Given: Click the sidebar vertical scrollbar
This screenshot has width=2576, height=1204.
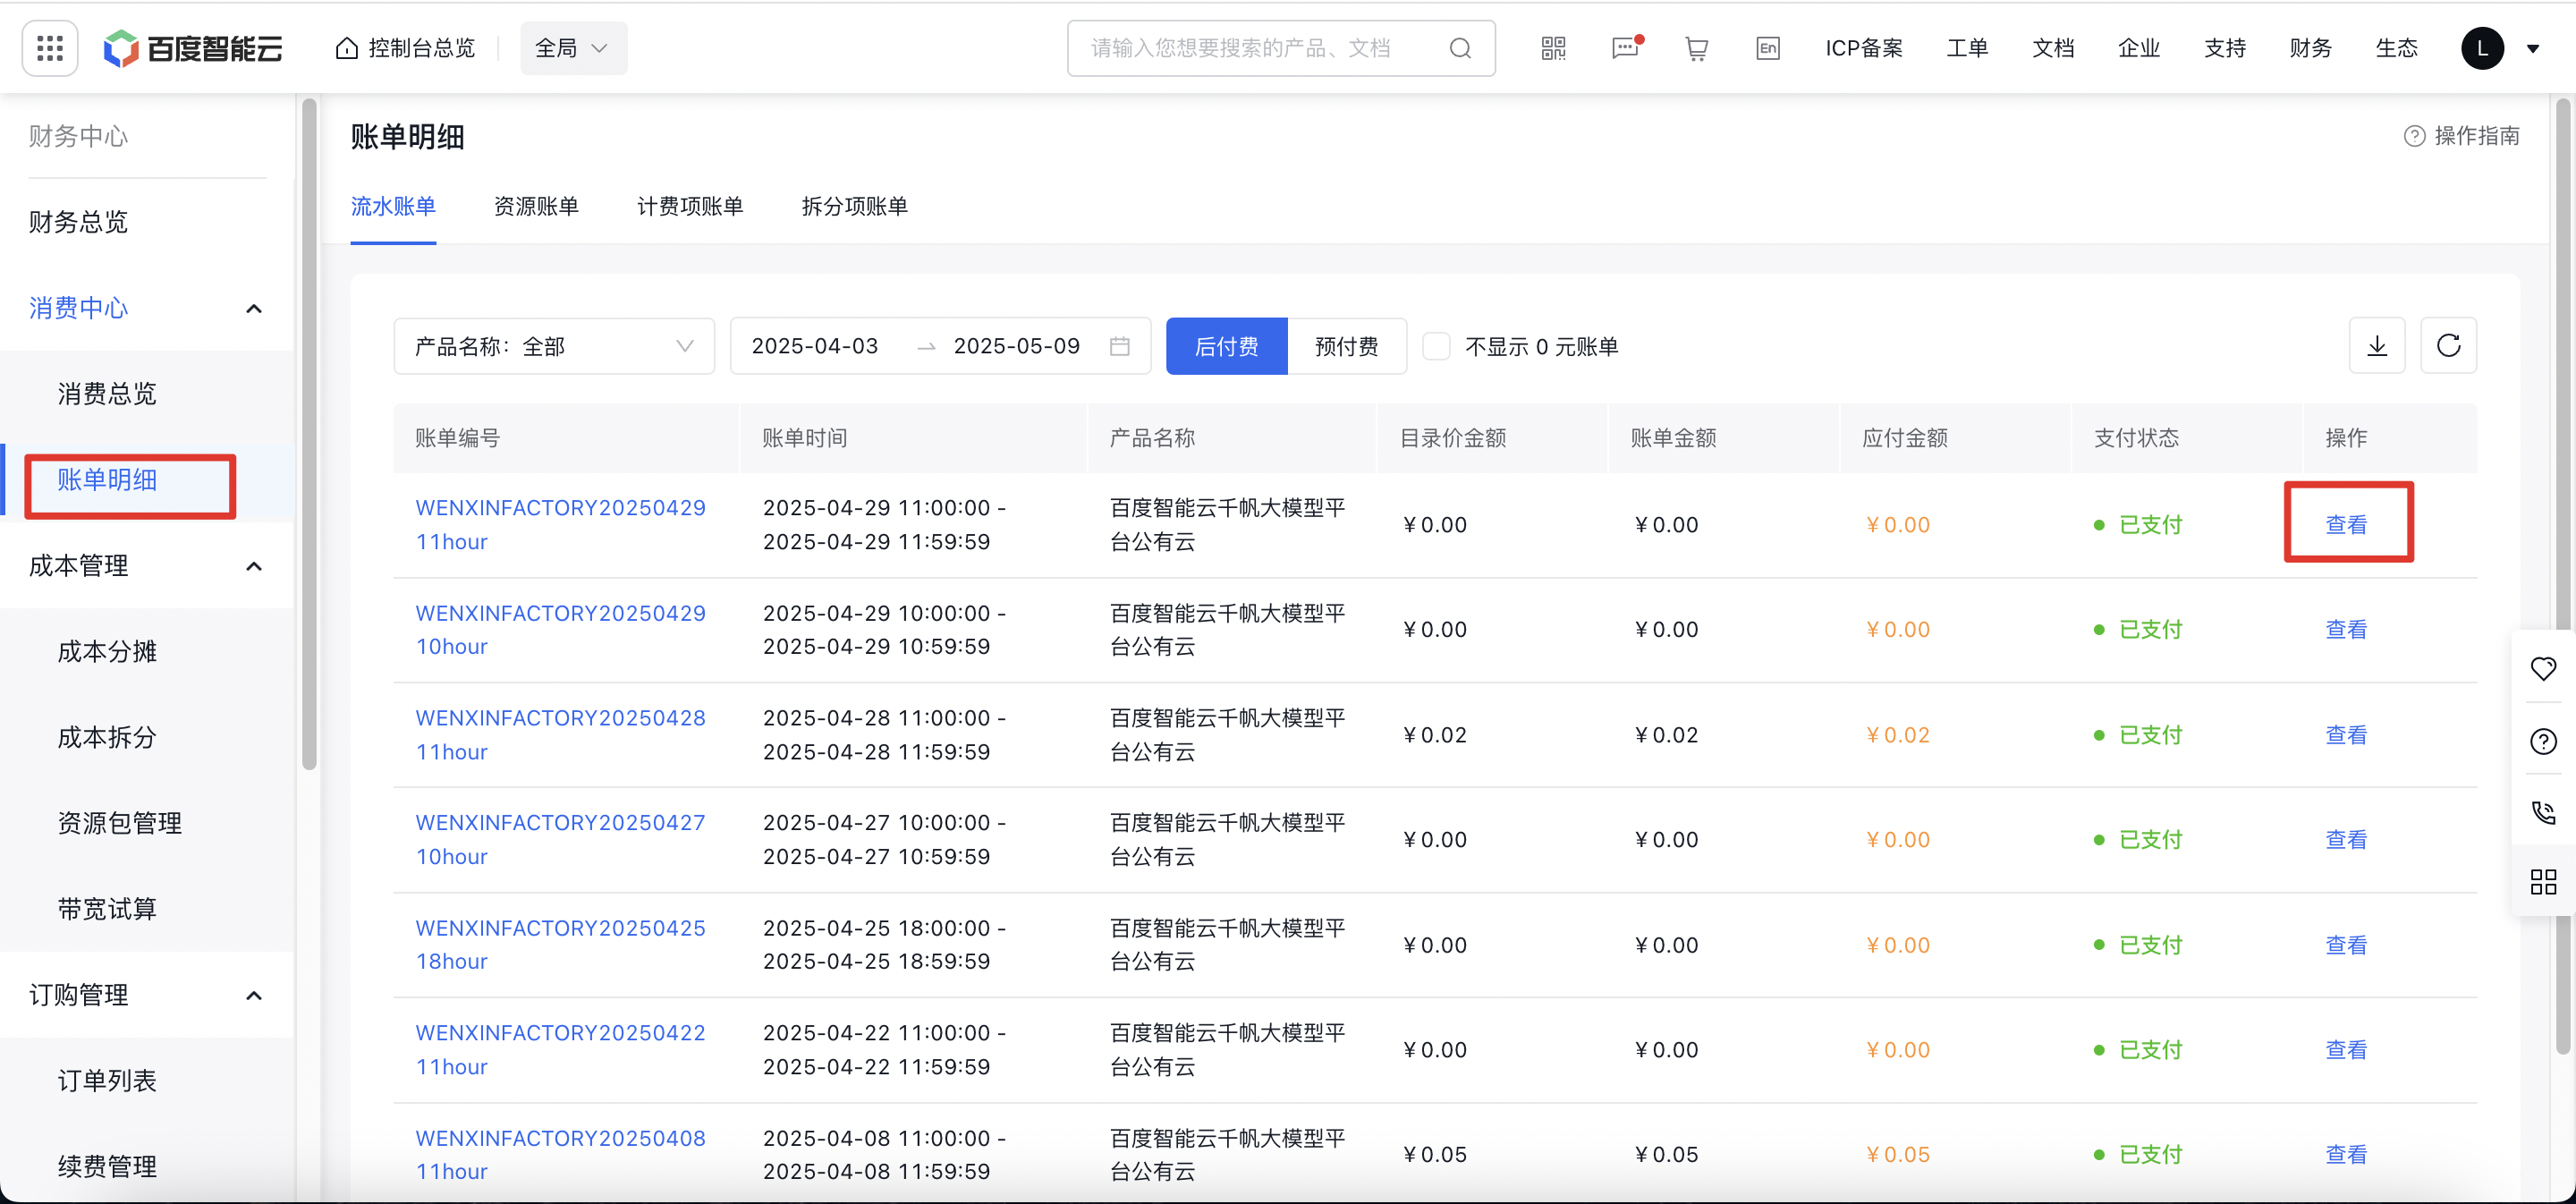Looking at the screenshot, I should [309, 434].
